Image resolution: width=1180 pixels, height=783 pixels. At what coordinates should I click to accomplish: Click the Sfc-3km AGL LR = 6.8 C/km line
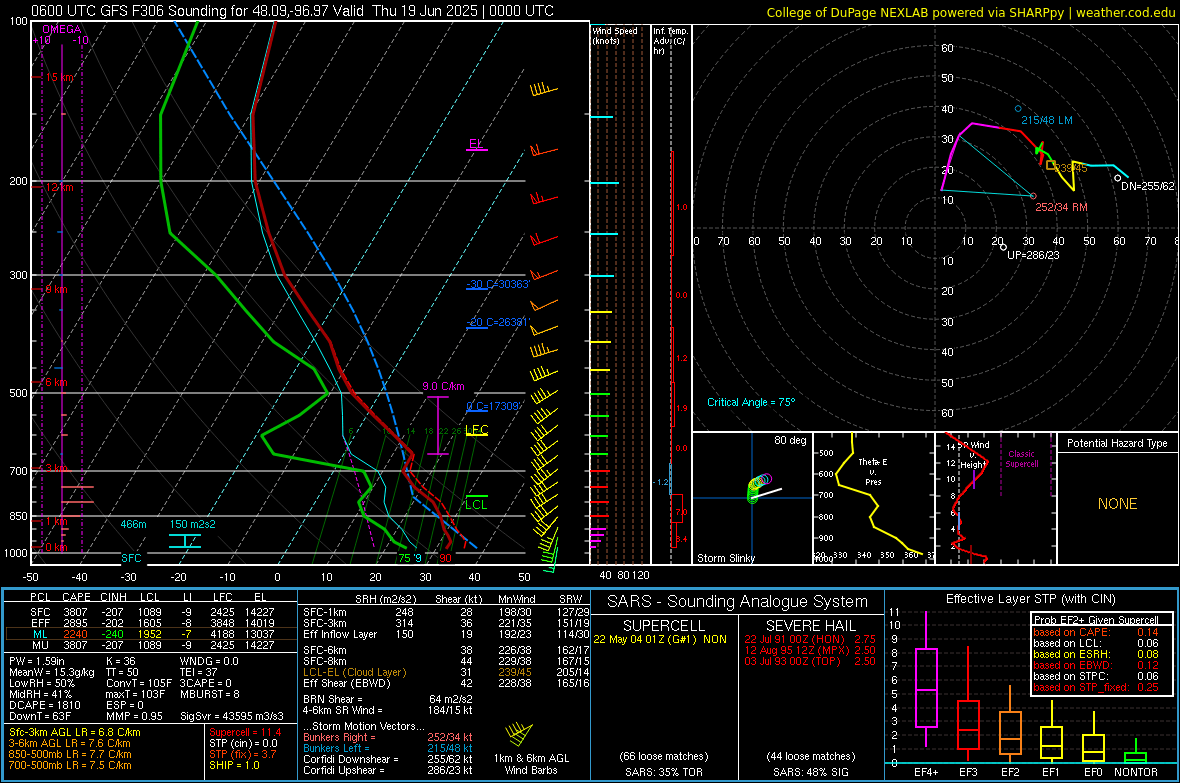pos(75,733)
